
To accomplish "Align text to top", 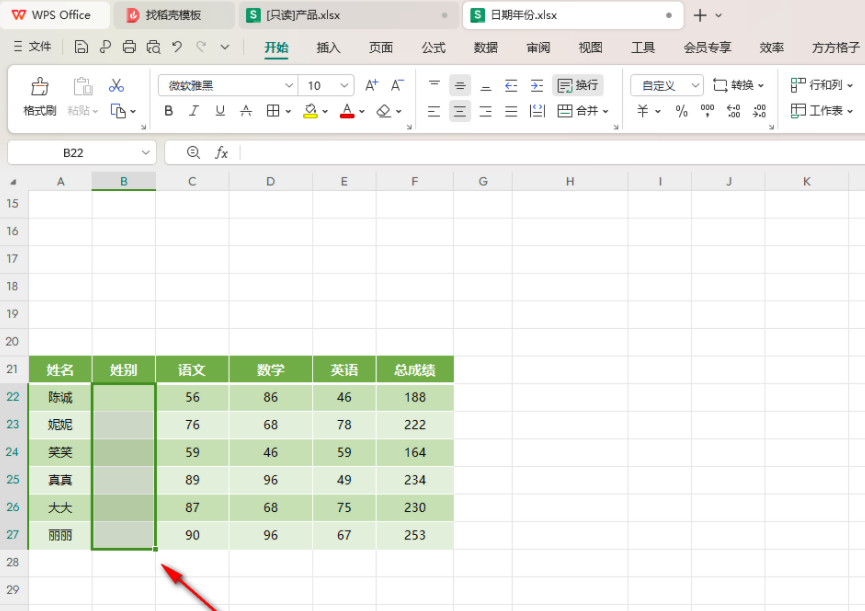I will click(x=434, y=85).
